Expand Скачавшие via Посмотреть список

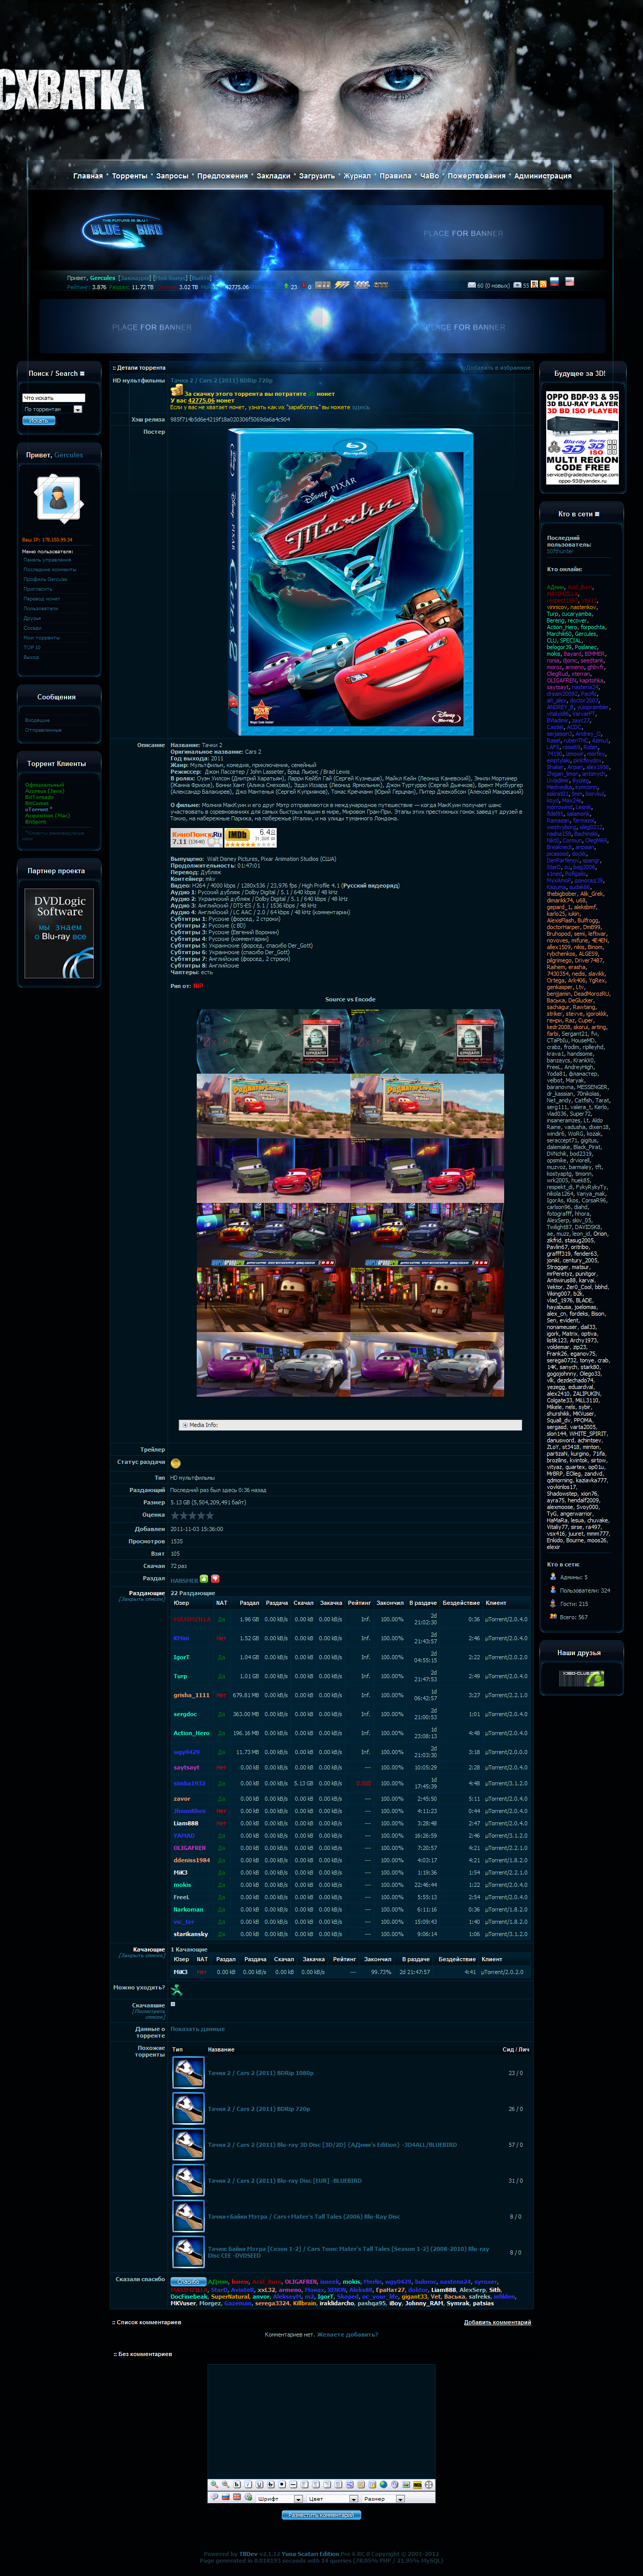(148, 2014)
